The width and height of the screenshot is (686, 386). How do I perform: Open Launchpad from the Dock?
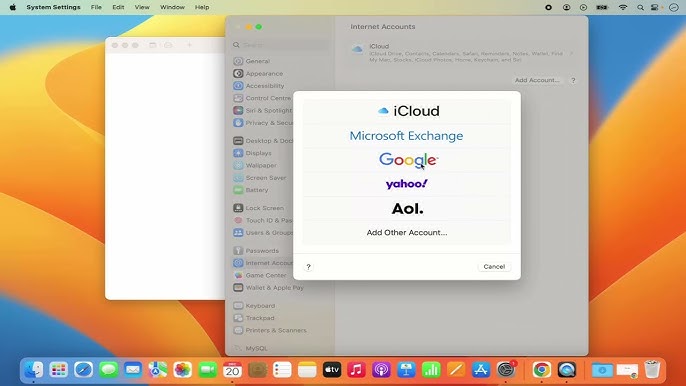click(x=58, y=370)
